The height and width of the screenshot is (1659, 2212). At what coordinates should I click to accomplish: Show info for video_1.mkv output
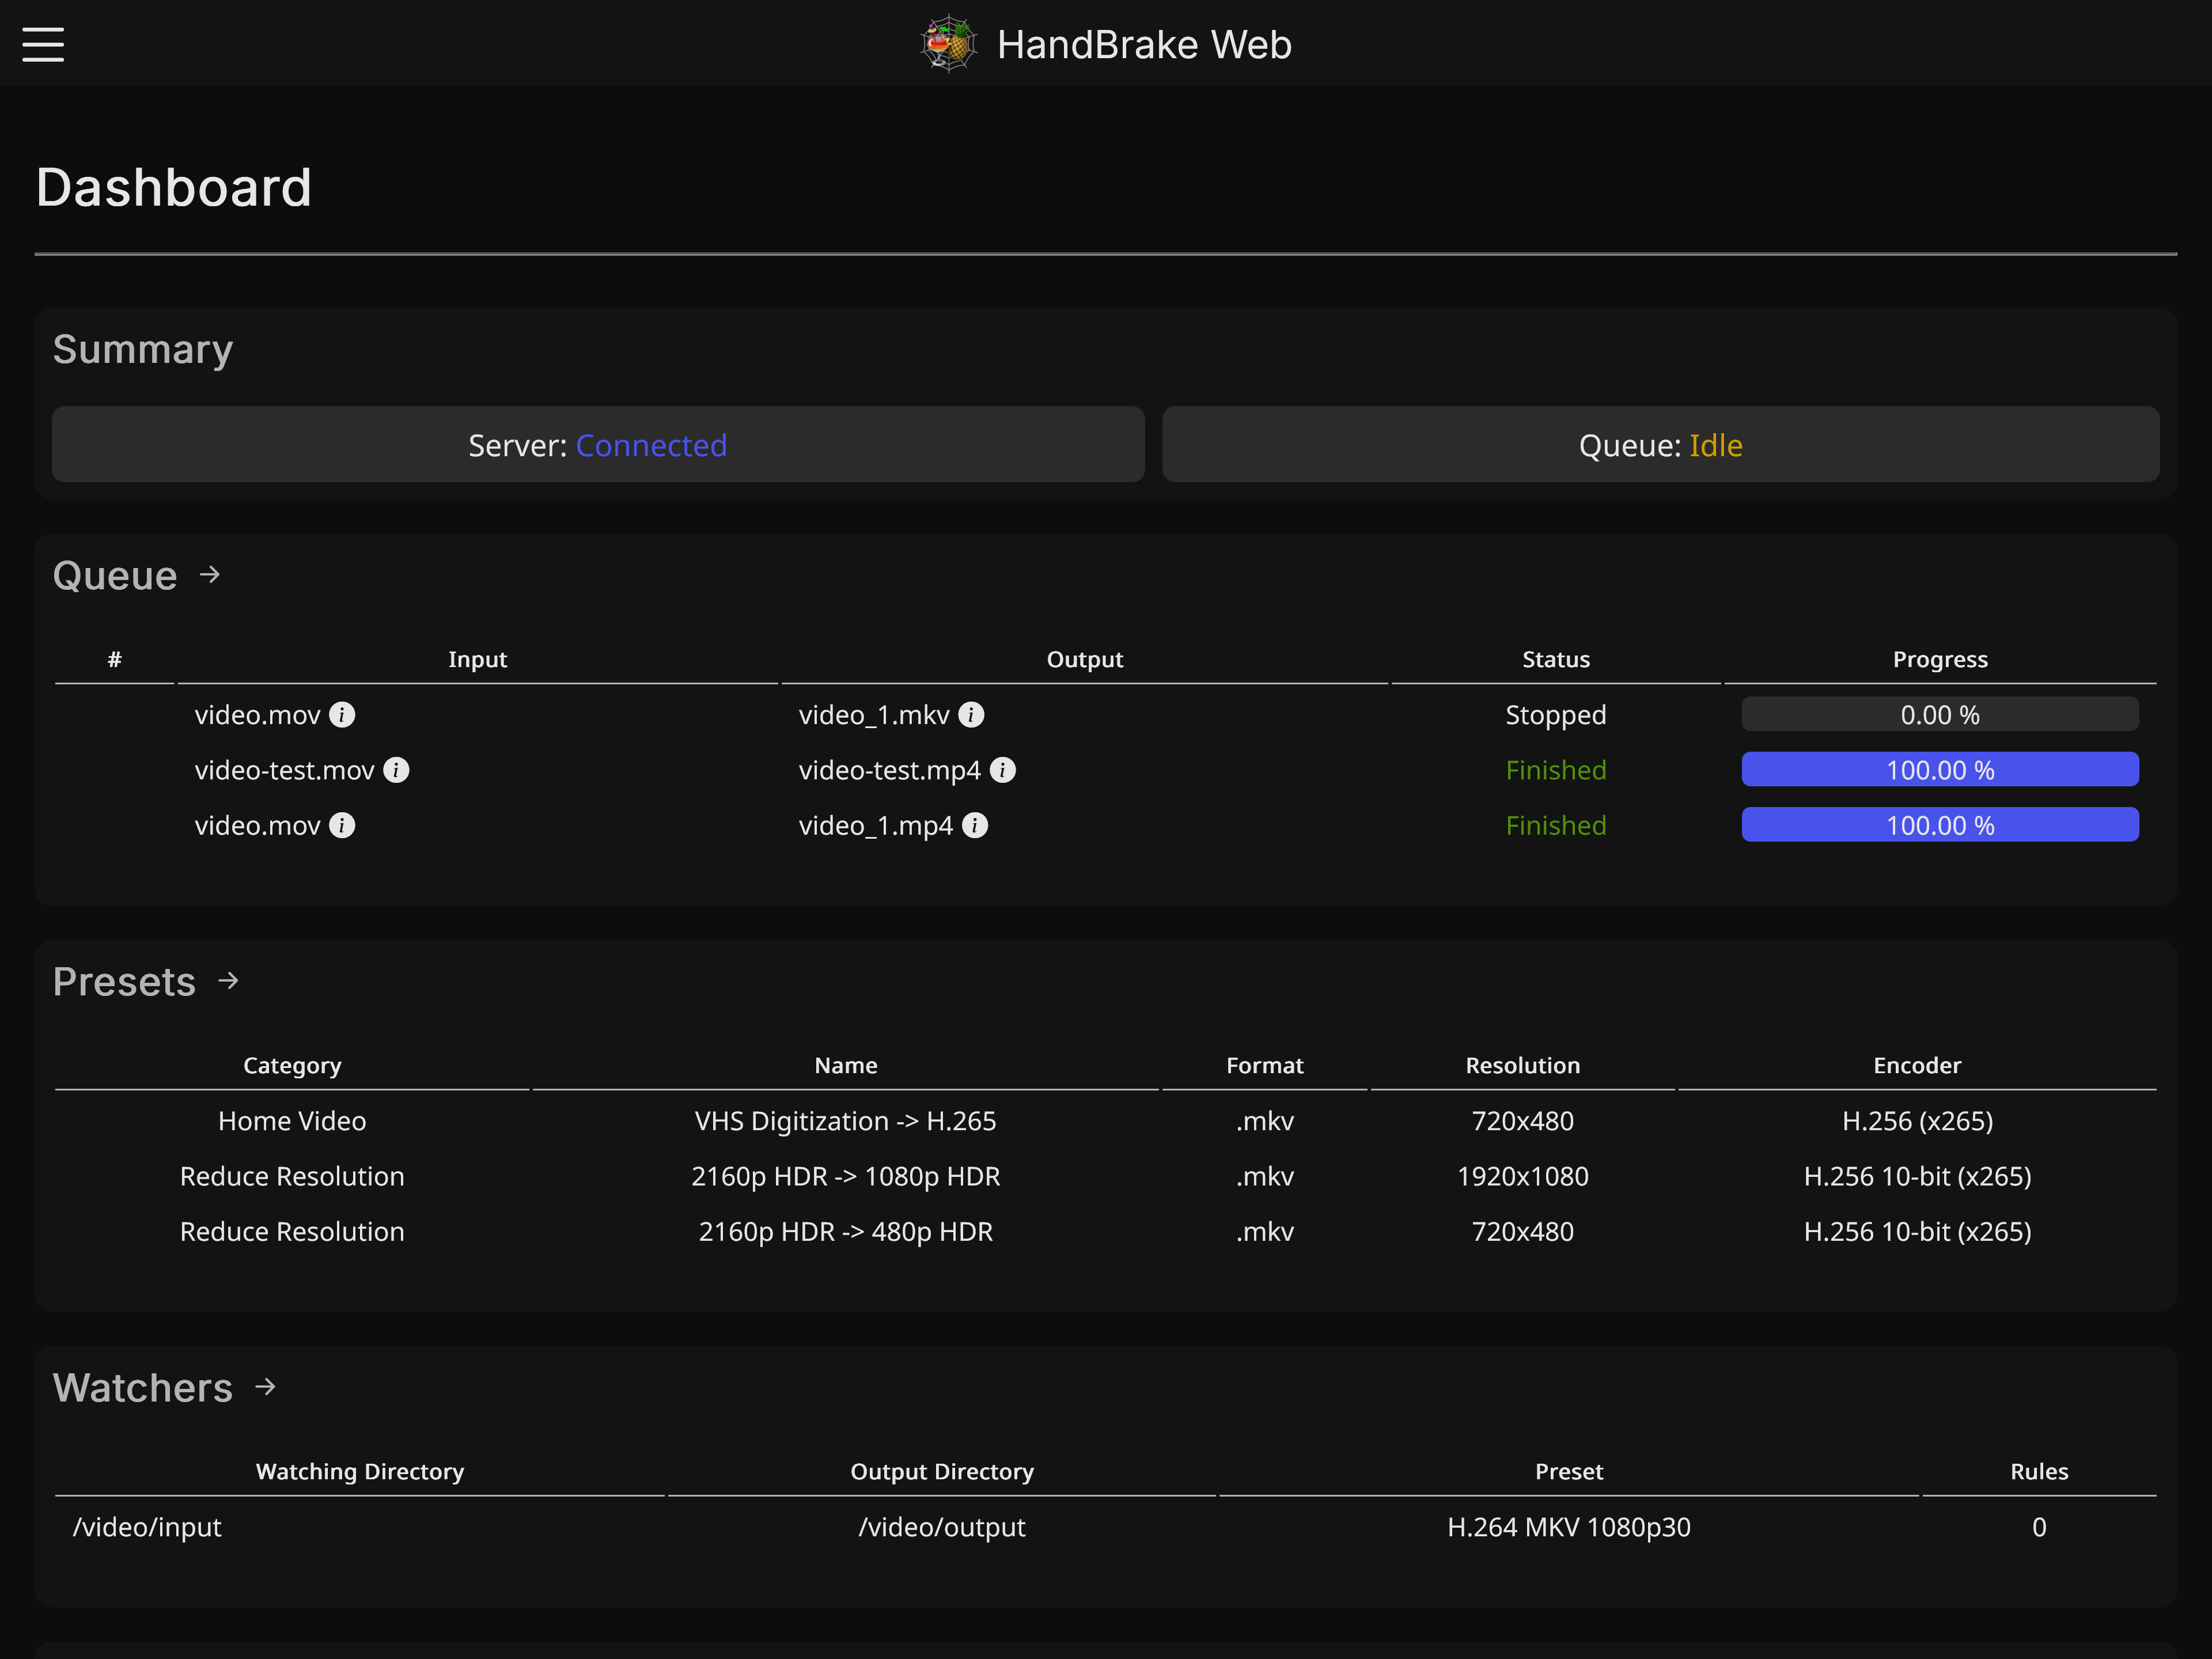pyautogui.click(x=971, y=714)
